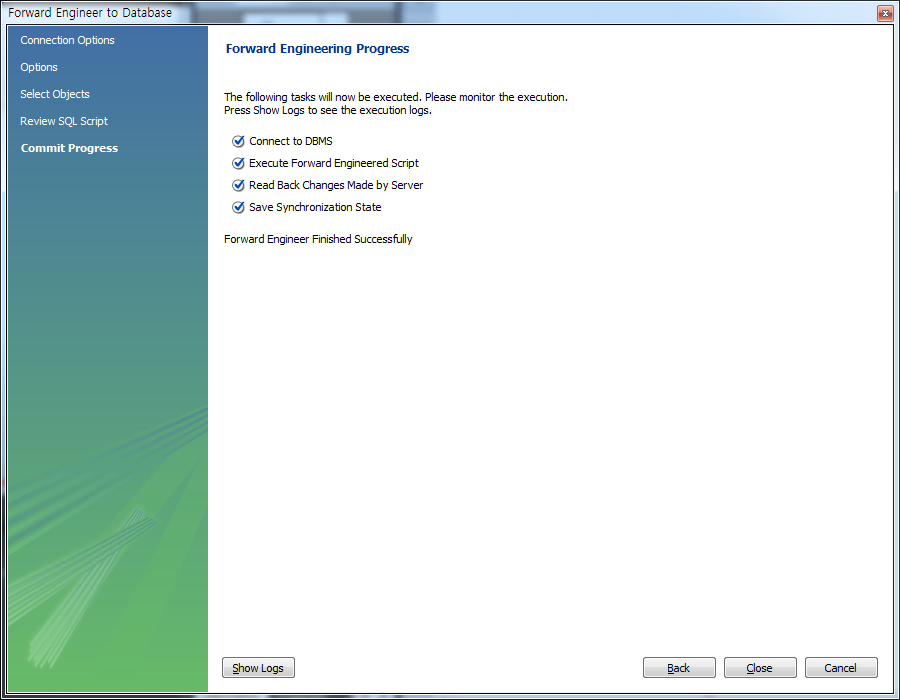Screen dimensions: 900x700
Task: Select Options step in sidebar
Action: 39,67
